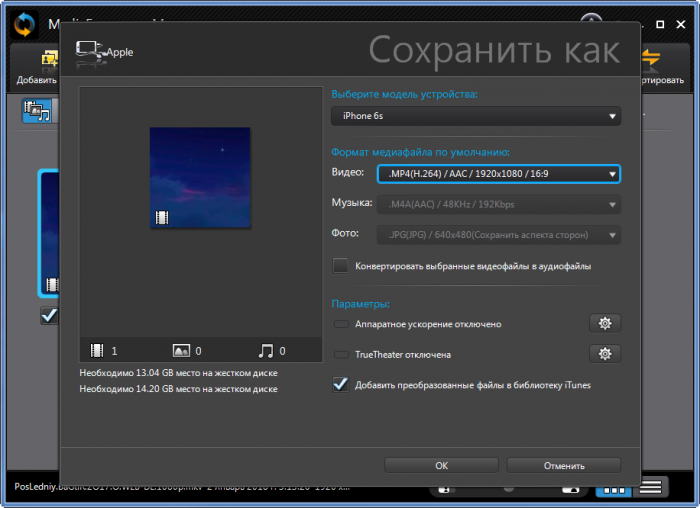
Task: Uncheck adding converted files to iTunes library
Action: click(341, 384)
